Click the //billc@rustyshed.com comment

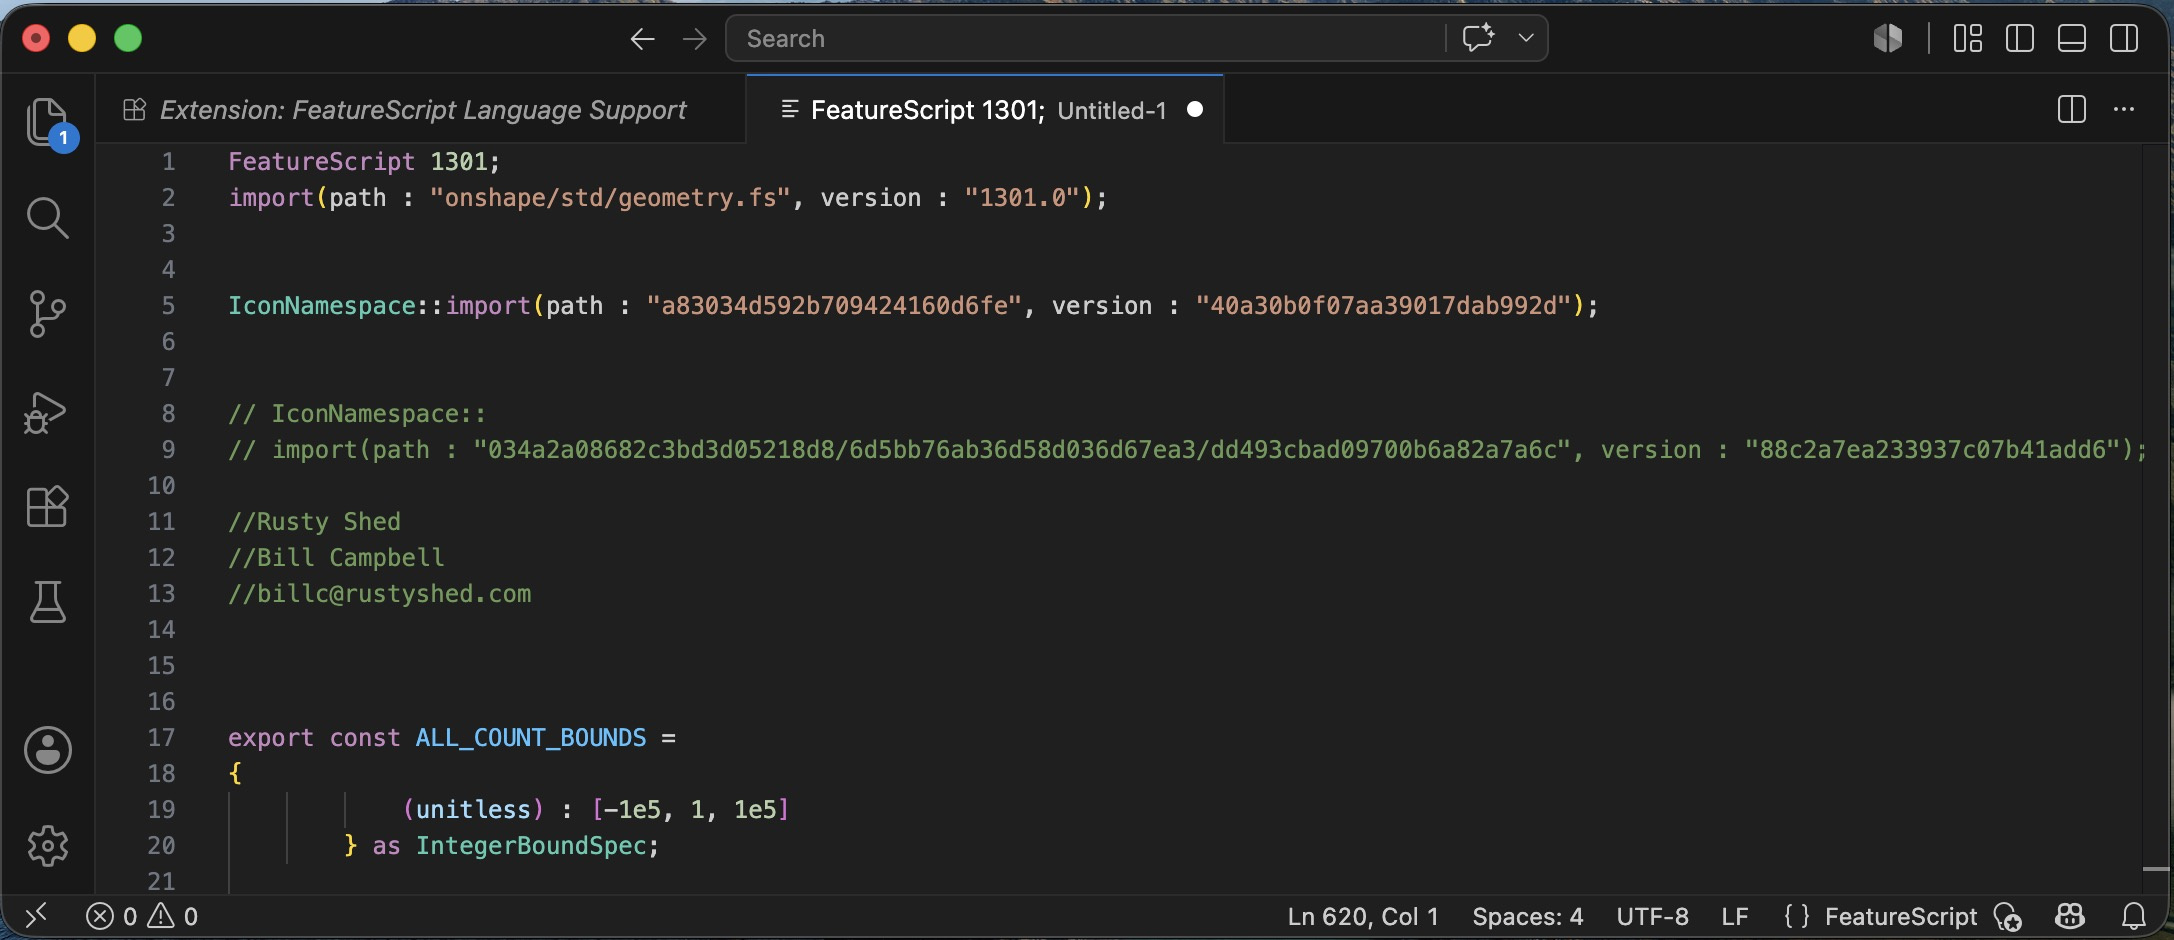pos(380,593)
